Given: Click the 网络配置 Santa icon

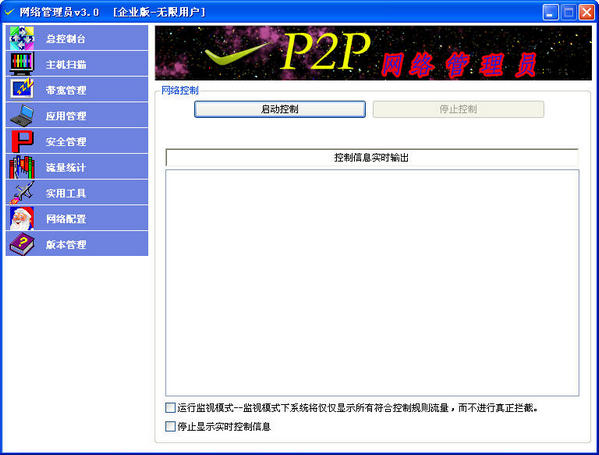Looking at the screenshot, I should (22, 218).
